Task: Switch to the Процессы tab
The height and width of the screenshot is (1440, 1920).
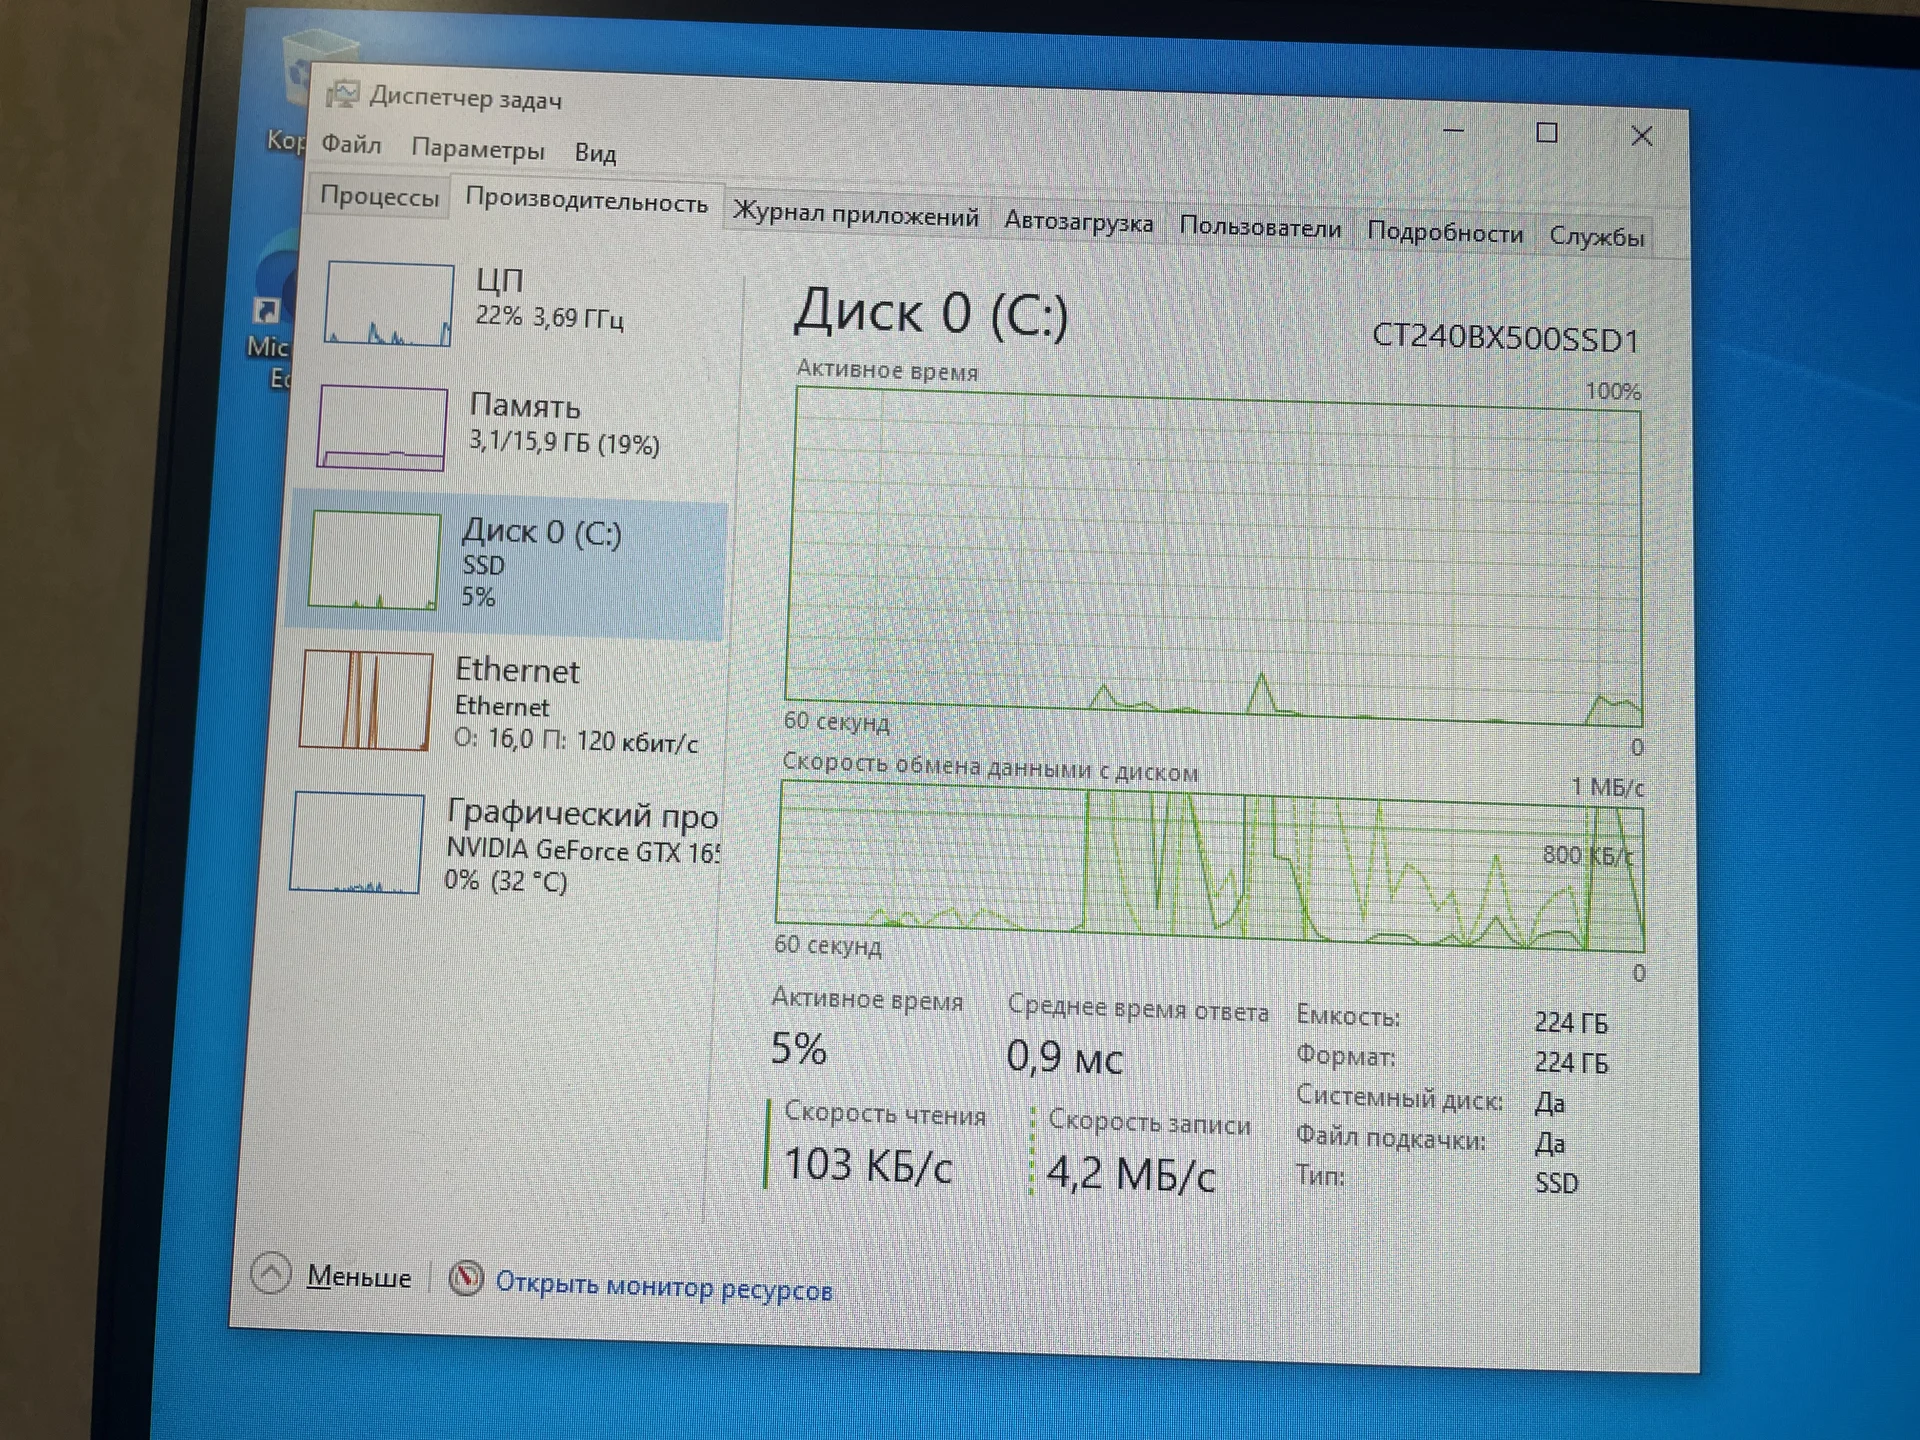Action: pos(379,196)
